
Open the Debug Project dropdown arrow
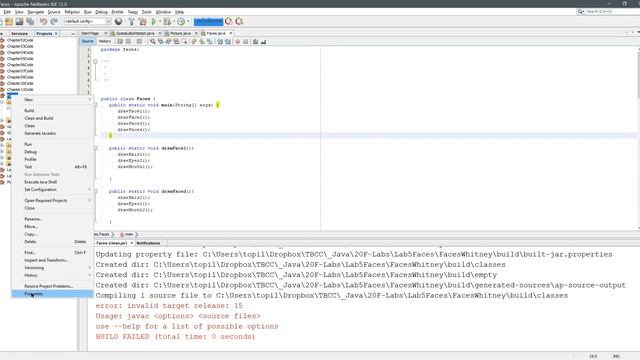click(173, 21)
